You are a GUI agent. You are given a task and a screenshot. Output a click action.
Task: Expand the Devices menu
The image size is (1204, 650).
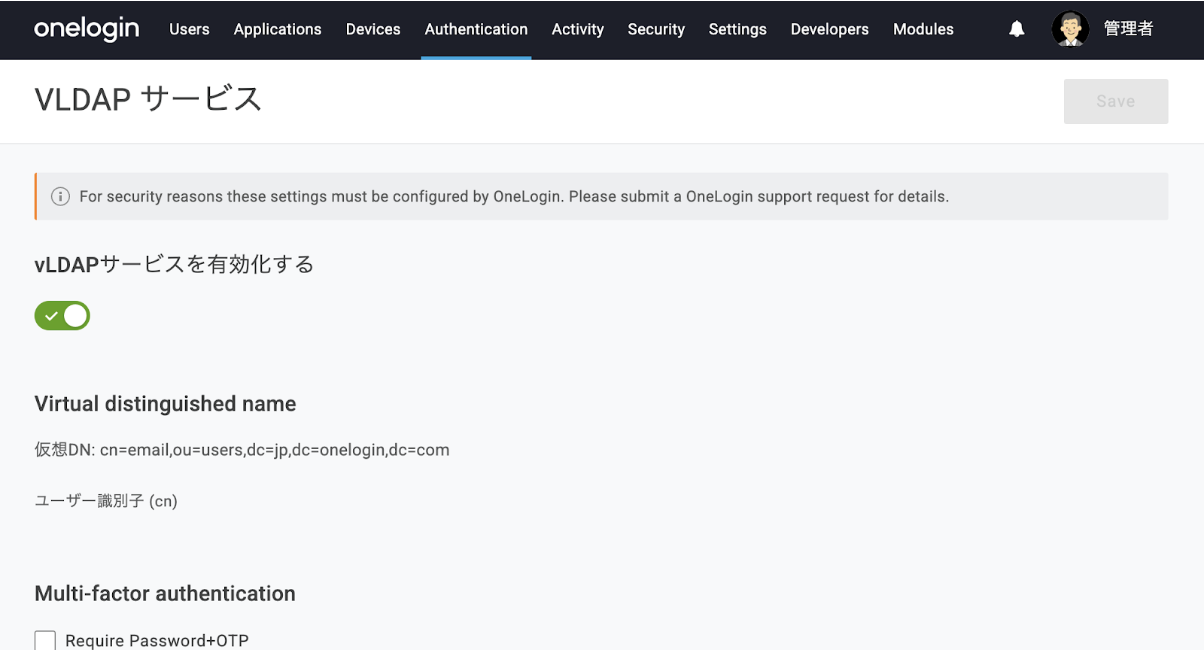(x=373, y=29)
